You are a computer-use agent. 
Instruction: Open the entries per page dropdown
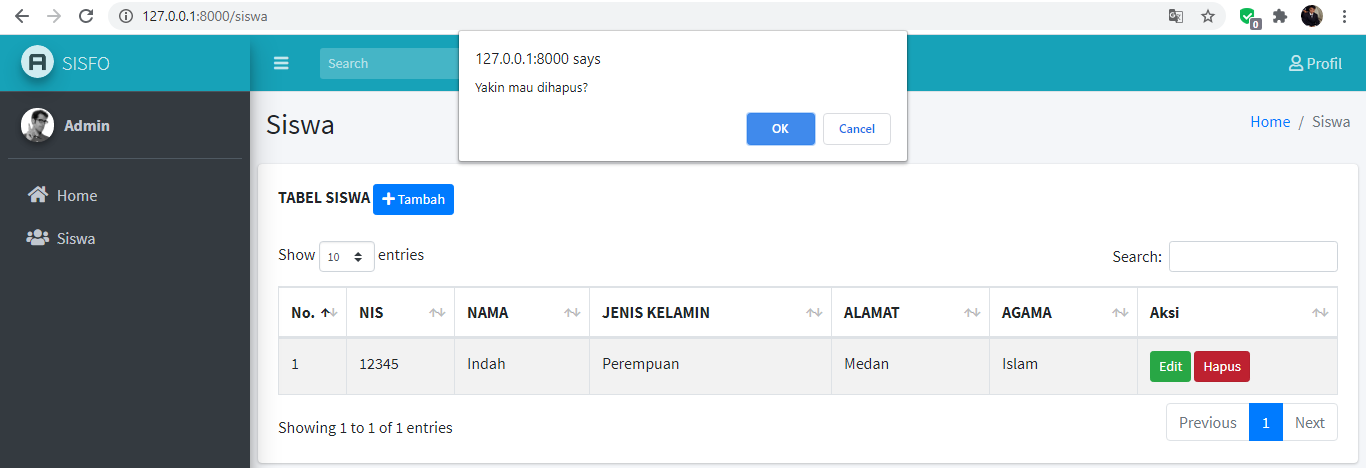(x=347, y=257)
